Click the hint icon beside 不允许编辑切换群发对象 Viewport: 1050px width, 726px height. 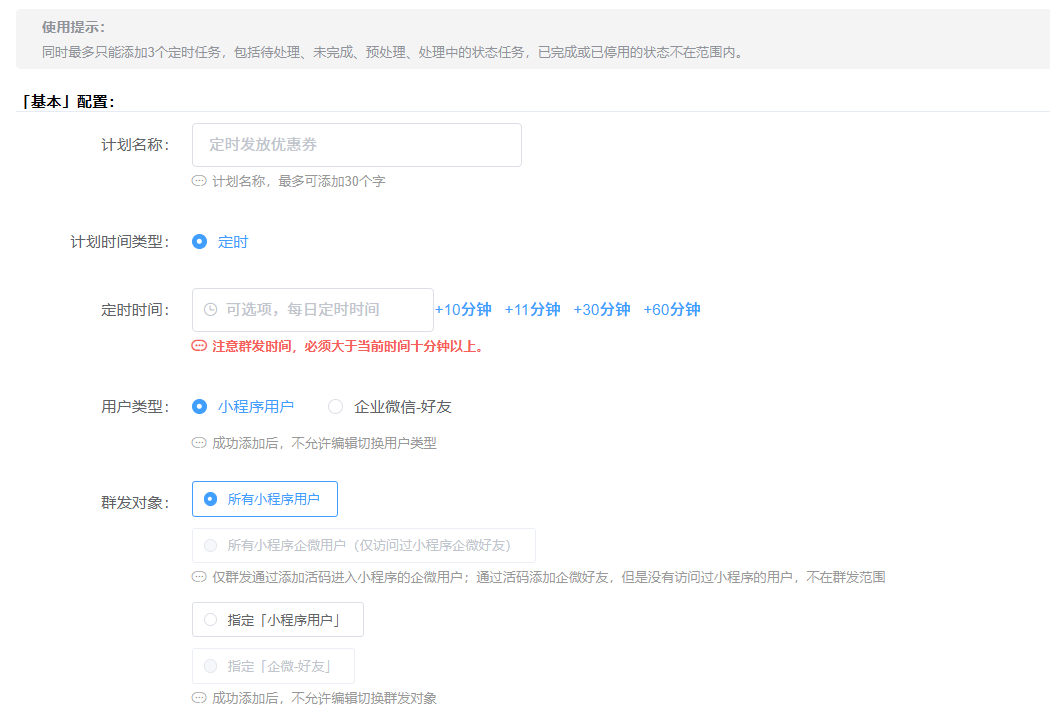click(199, 698)
